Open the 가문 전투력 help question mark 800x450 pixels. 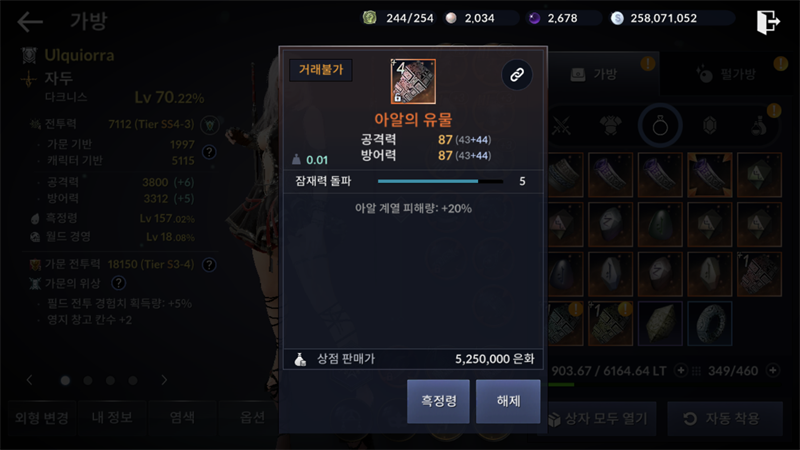click(x=209, y=265)
